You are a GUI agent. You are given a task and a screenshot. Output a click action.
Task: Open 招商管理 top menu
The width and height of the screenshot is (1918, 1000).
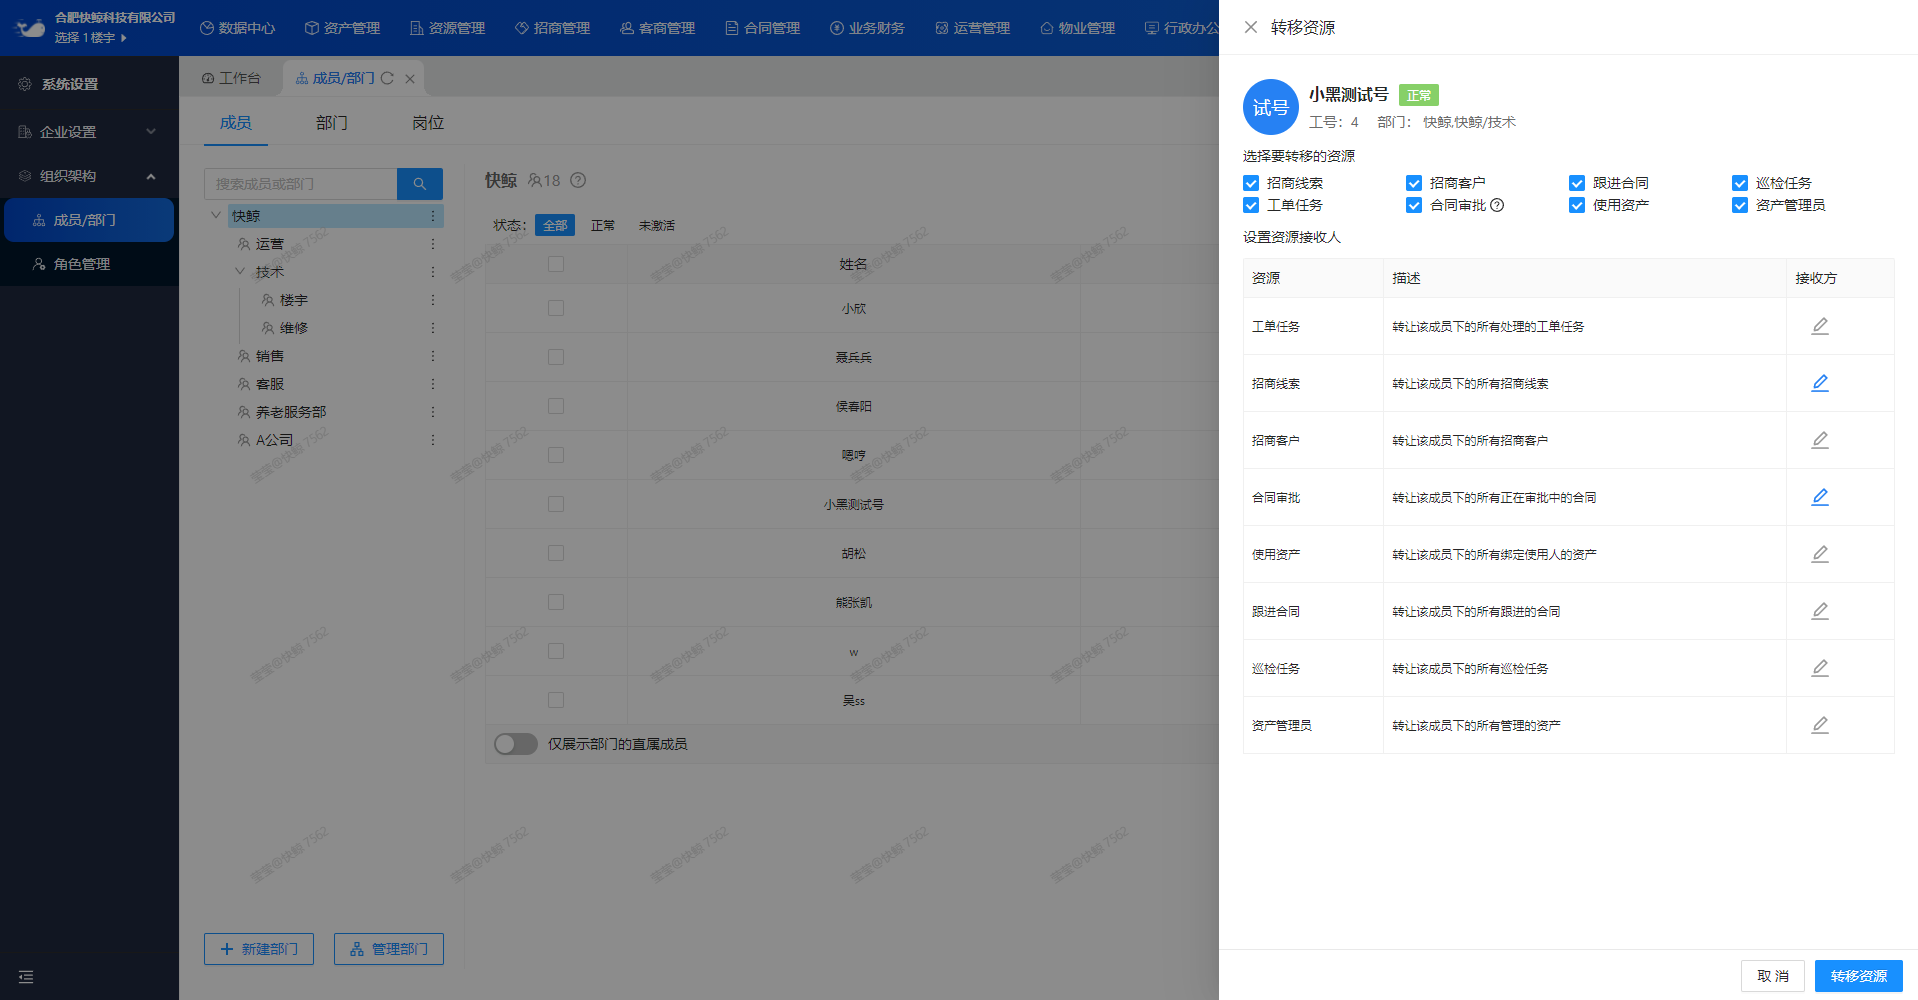tap(553, 28)
